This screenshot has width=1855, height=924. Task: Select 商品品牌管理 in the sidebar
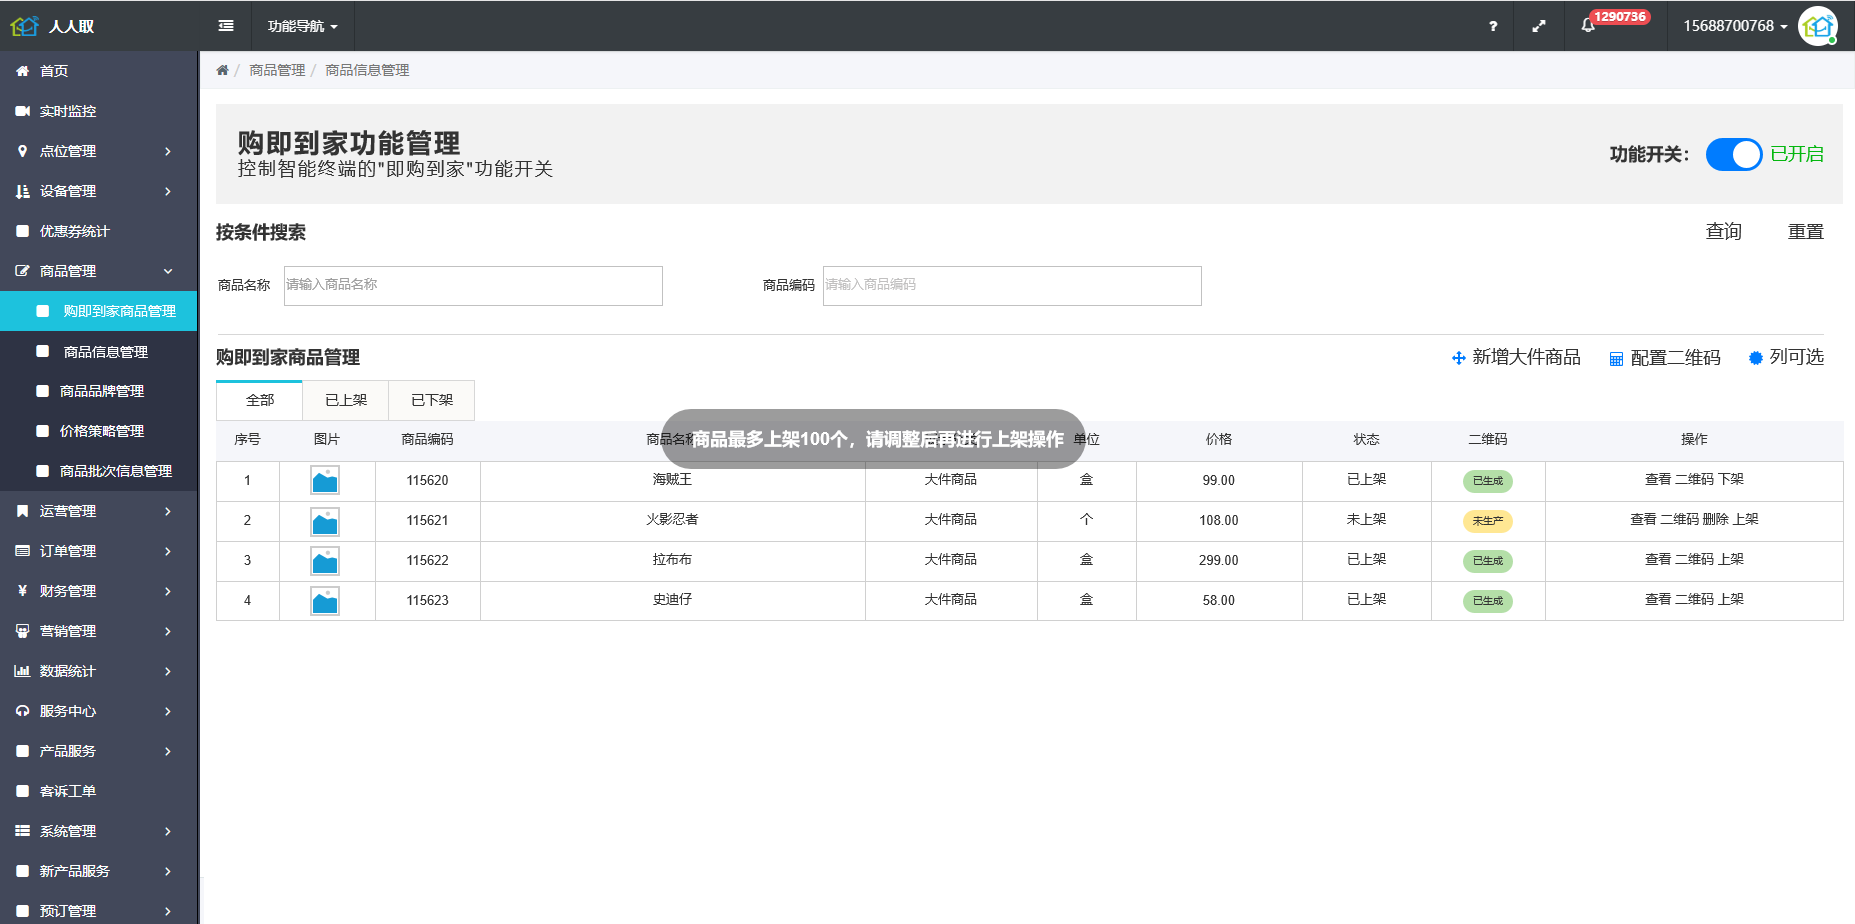[102, 391]
